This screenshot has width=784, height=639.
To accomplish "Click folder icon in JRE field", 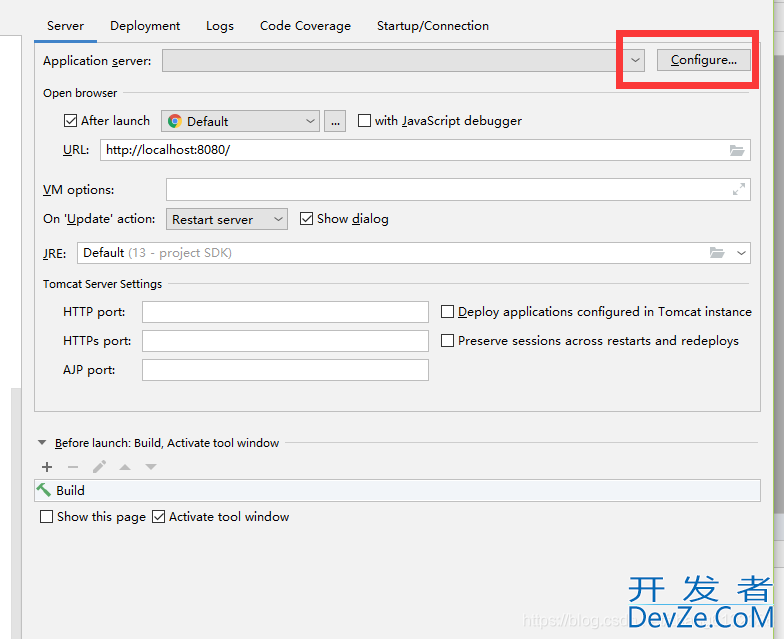I will pos(717,253).
